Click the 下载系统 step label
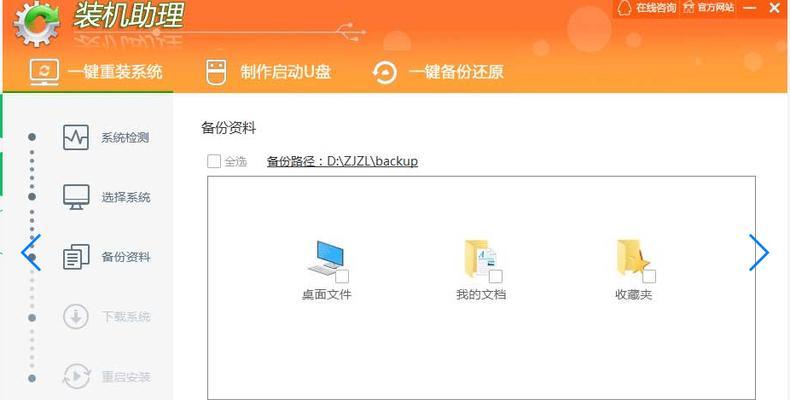The image size is (790, 400). click(x=126, y=317)
